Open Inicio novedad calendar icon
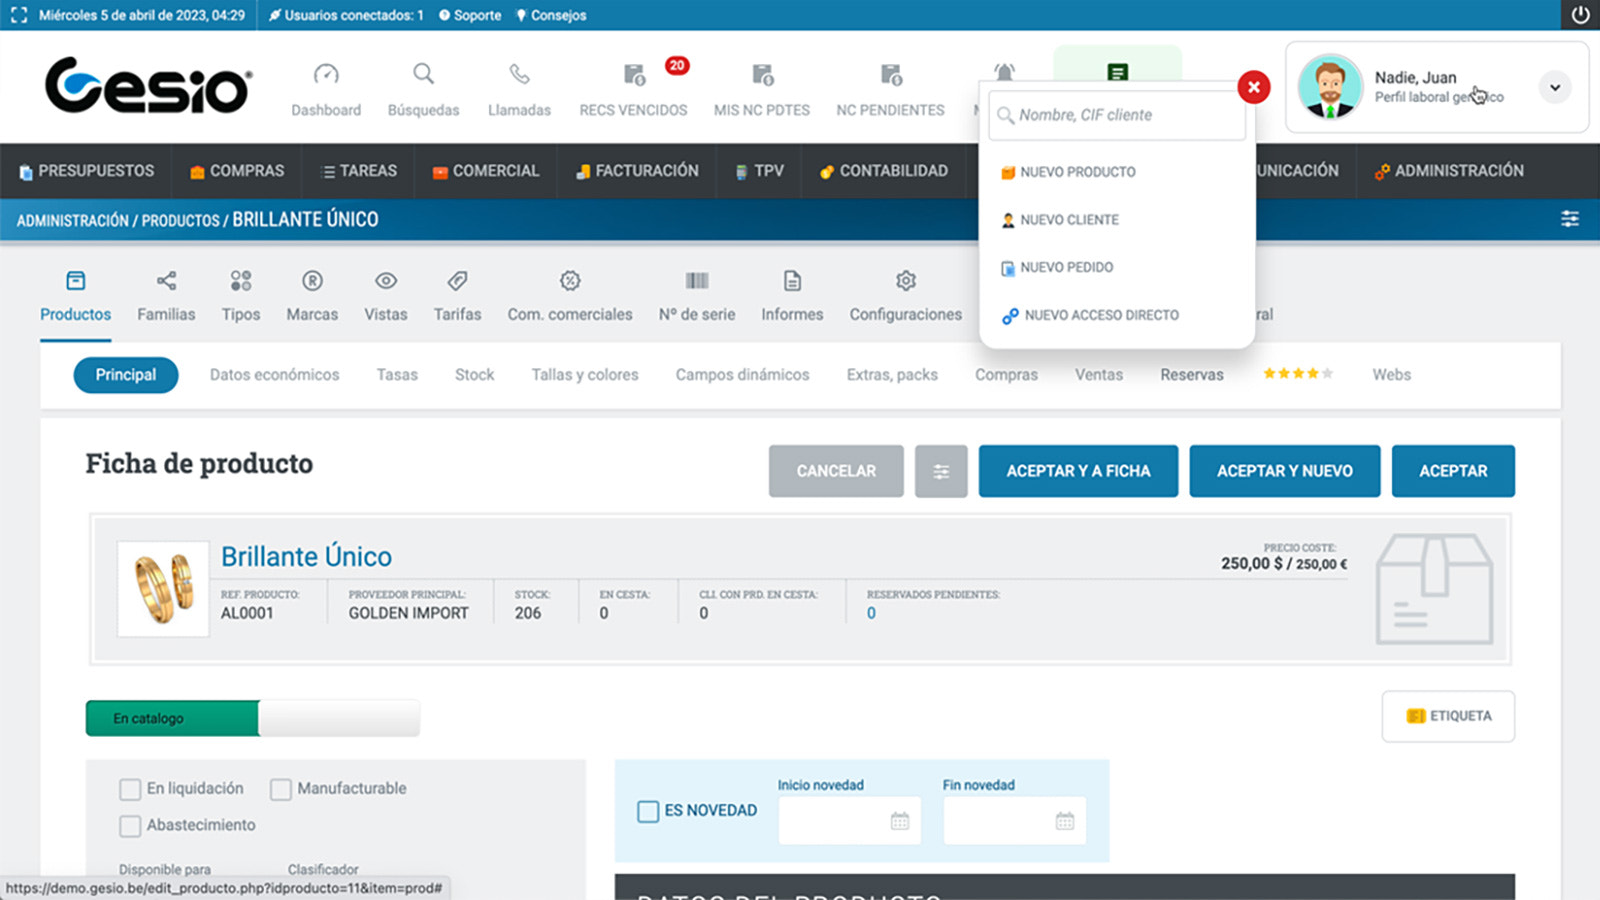Image resolution: width=1600 pixels, height=900 pixels. pyautogui.click(x=900, y=821)
